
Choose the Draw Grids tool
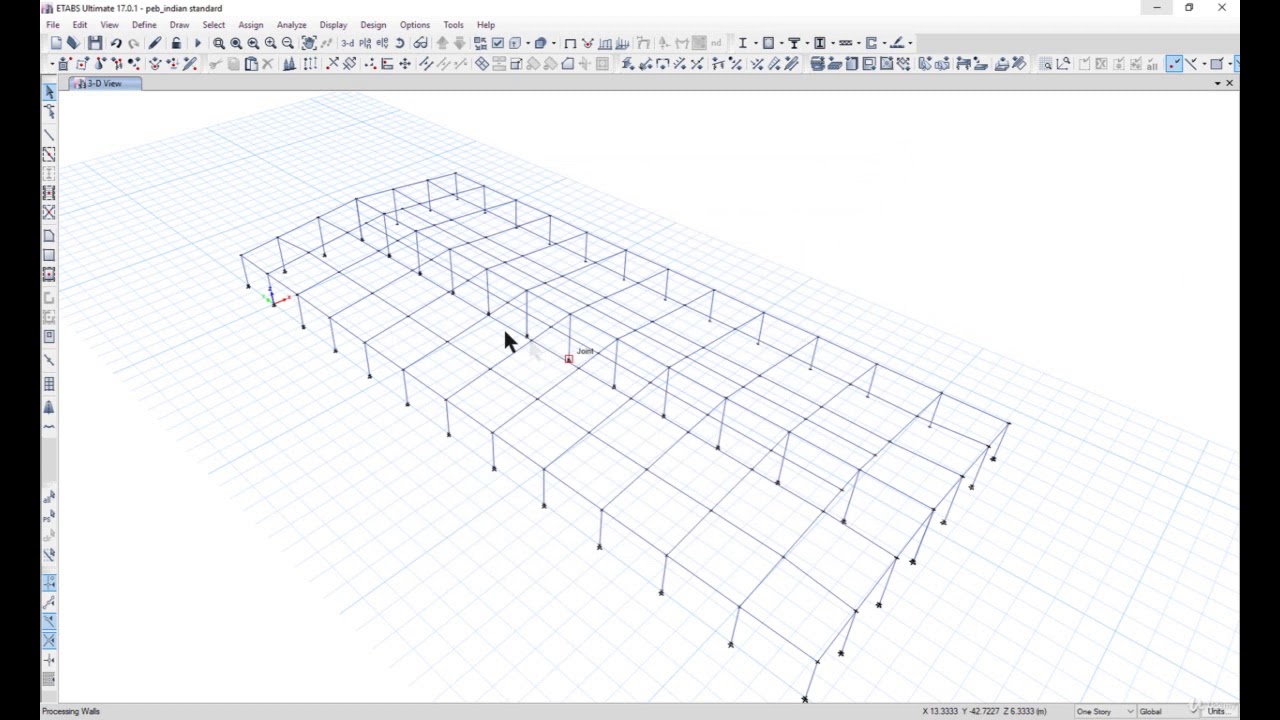[49, 384]
